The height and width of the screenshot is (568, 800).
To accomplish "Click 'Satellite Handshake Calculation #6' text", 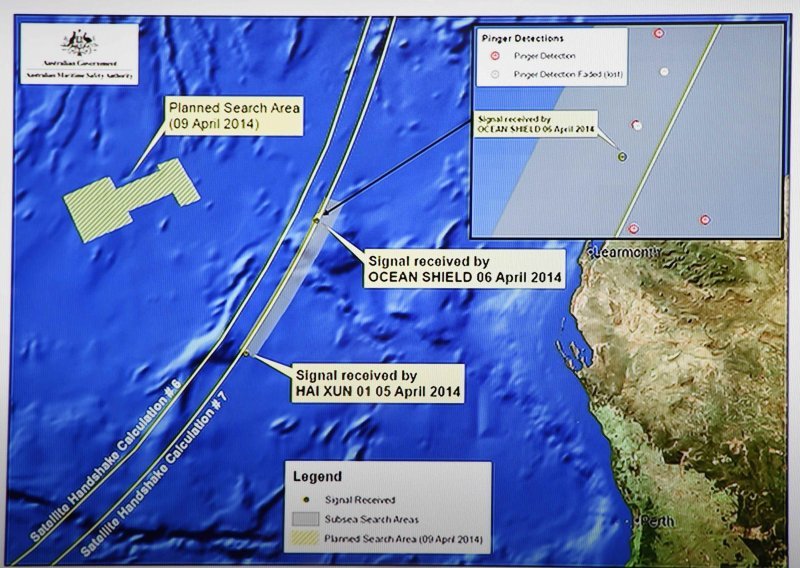I will pos(106,460).
